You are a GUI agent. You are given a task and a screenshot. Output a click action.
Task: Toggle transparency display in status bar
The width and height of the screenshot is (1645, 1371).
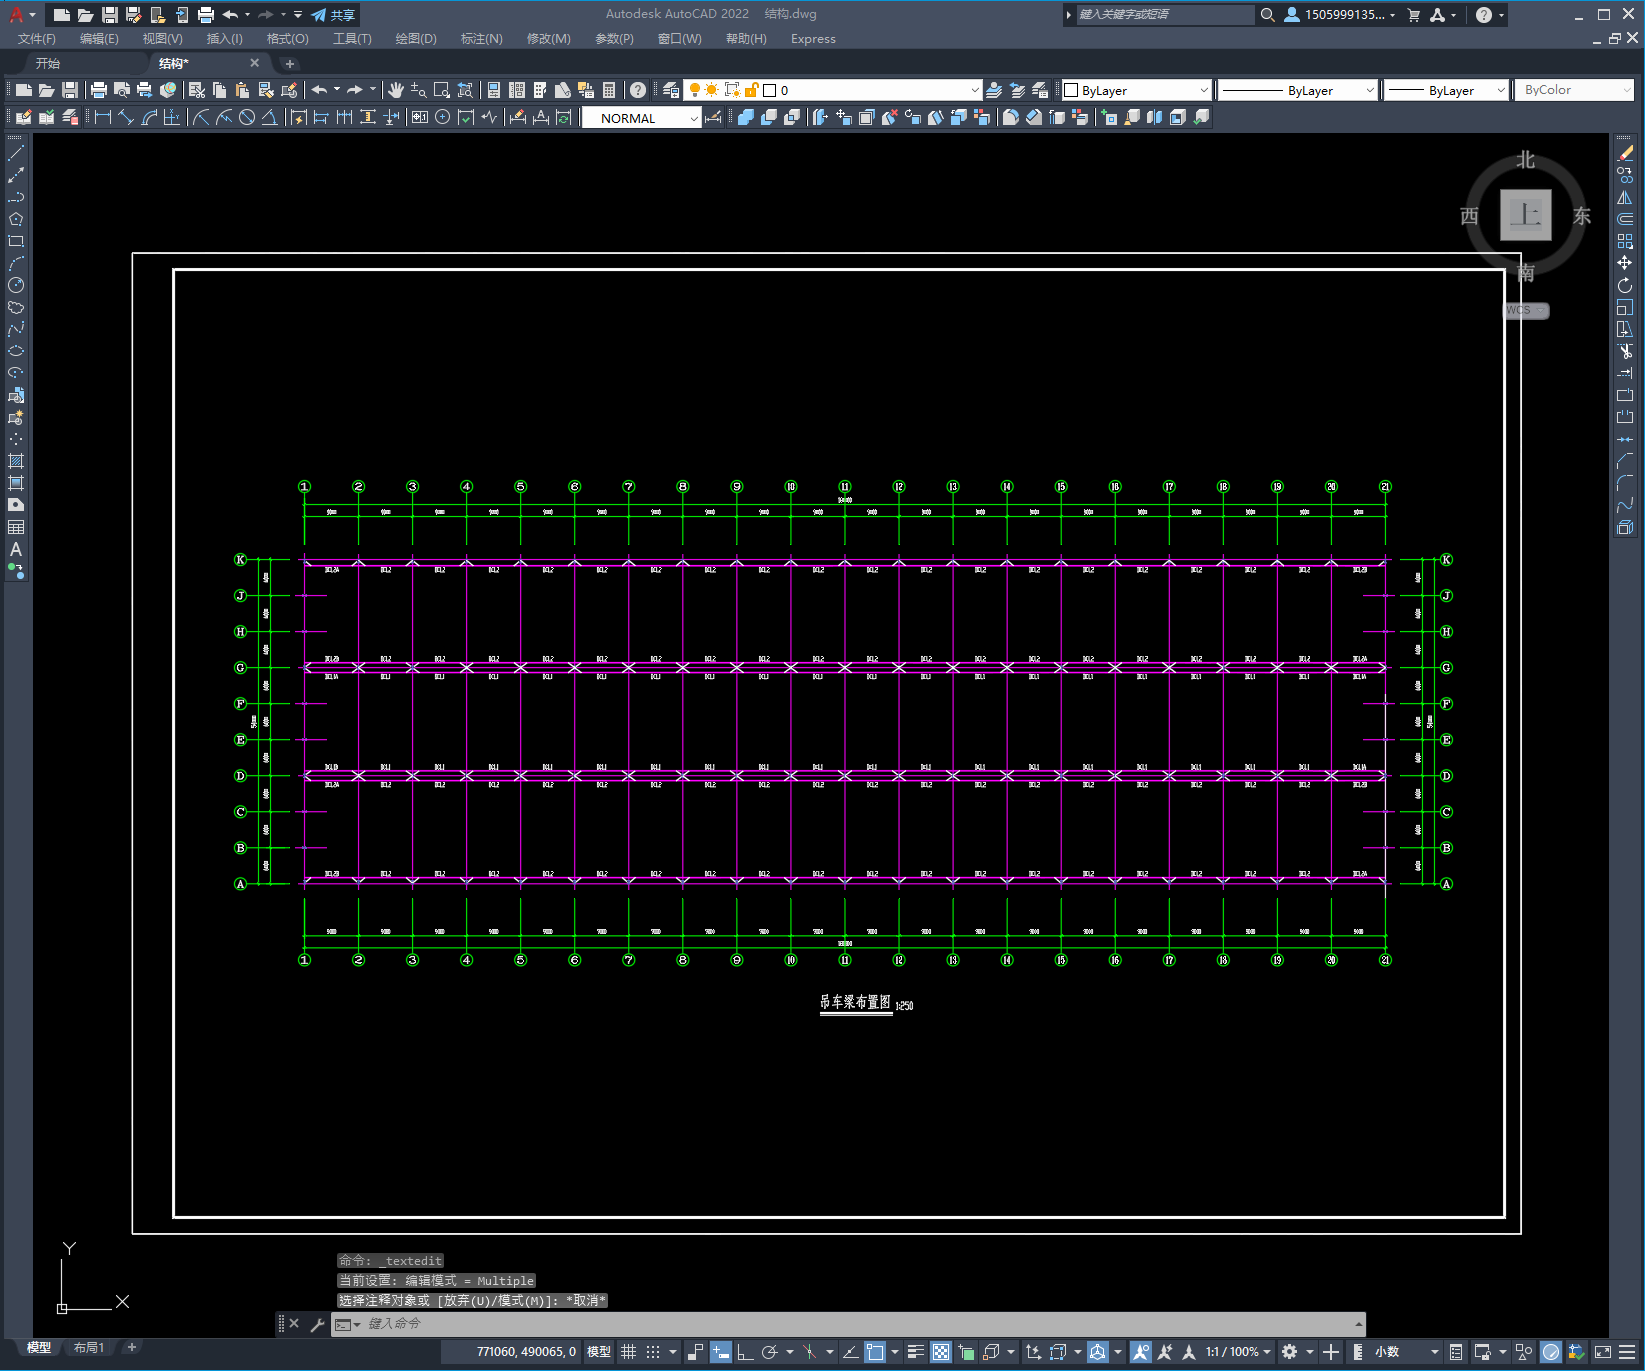coord(941,1352)
